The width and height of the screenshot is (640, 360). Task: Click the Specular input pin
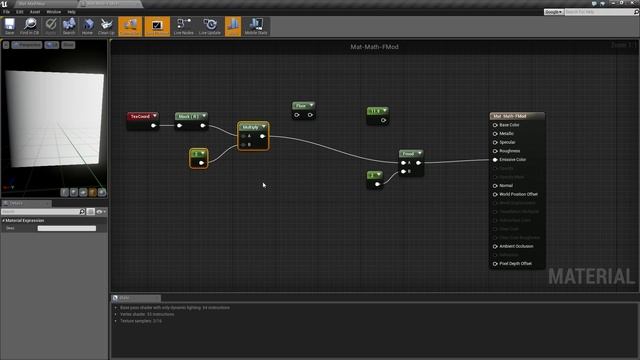(495, 142)
